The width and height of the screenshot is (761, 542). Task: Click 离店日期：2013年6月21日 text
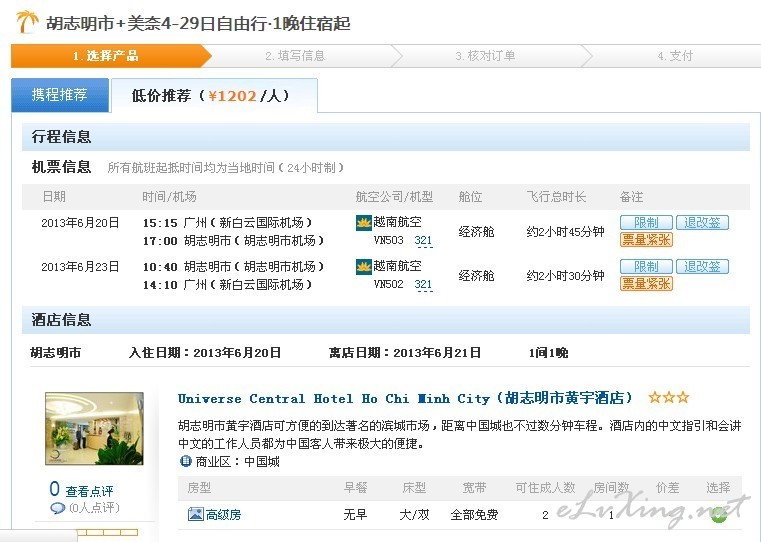click(x=405, y=353)
